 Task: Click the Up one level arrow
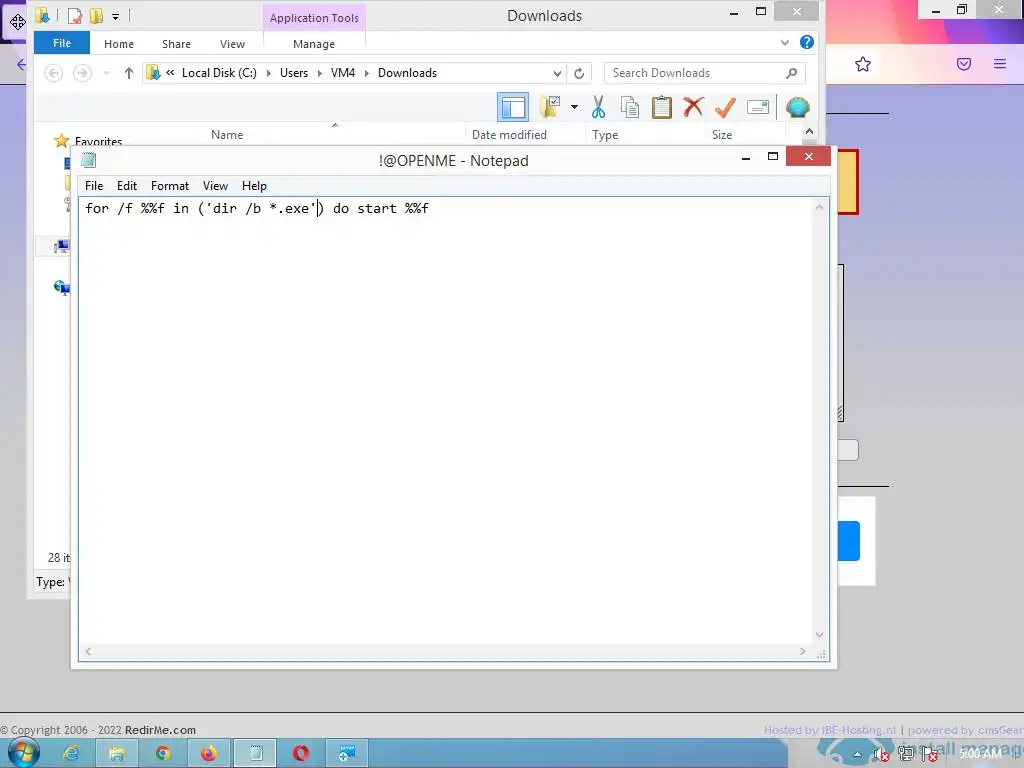(x=129, y=73)
